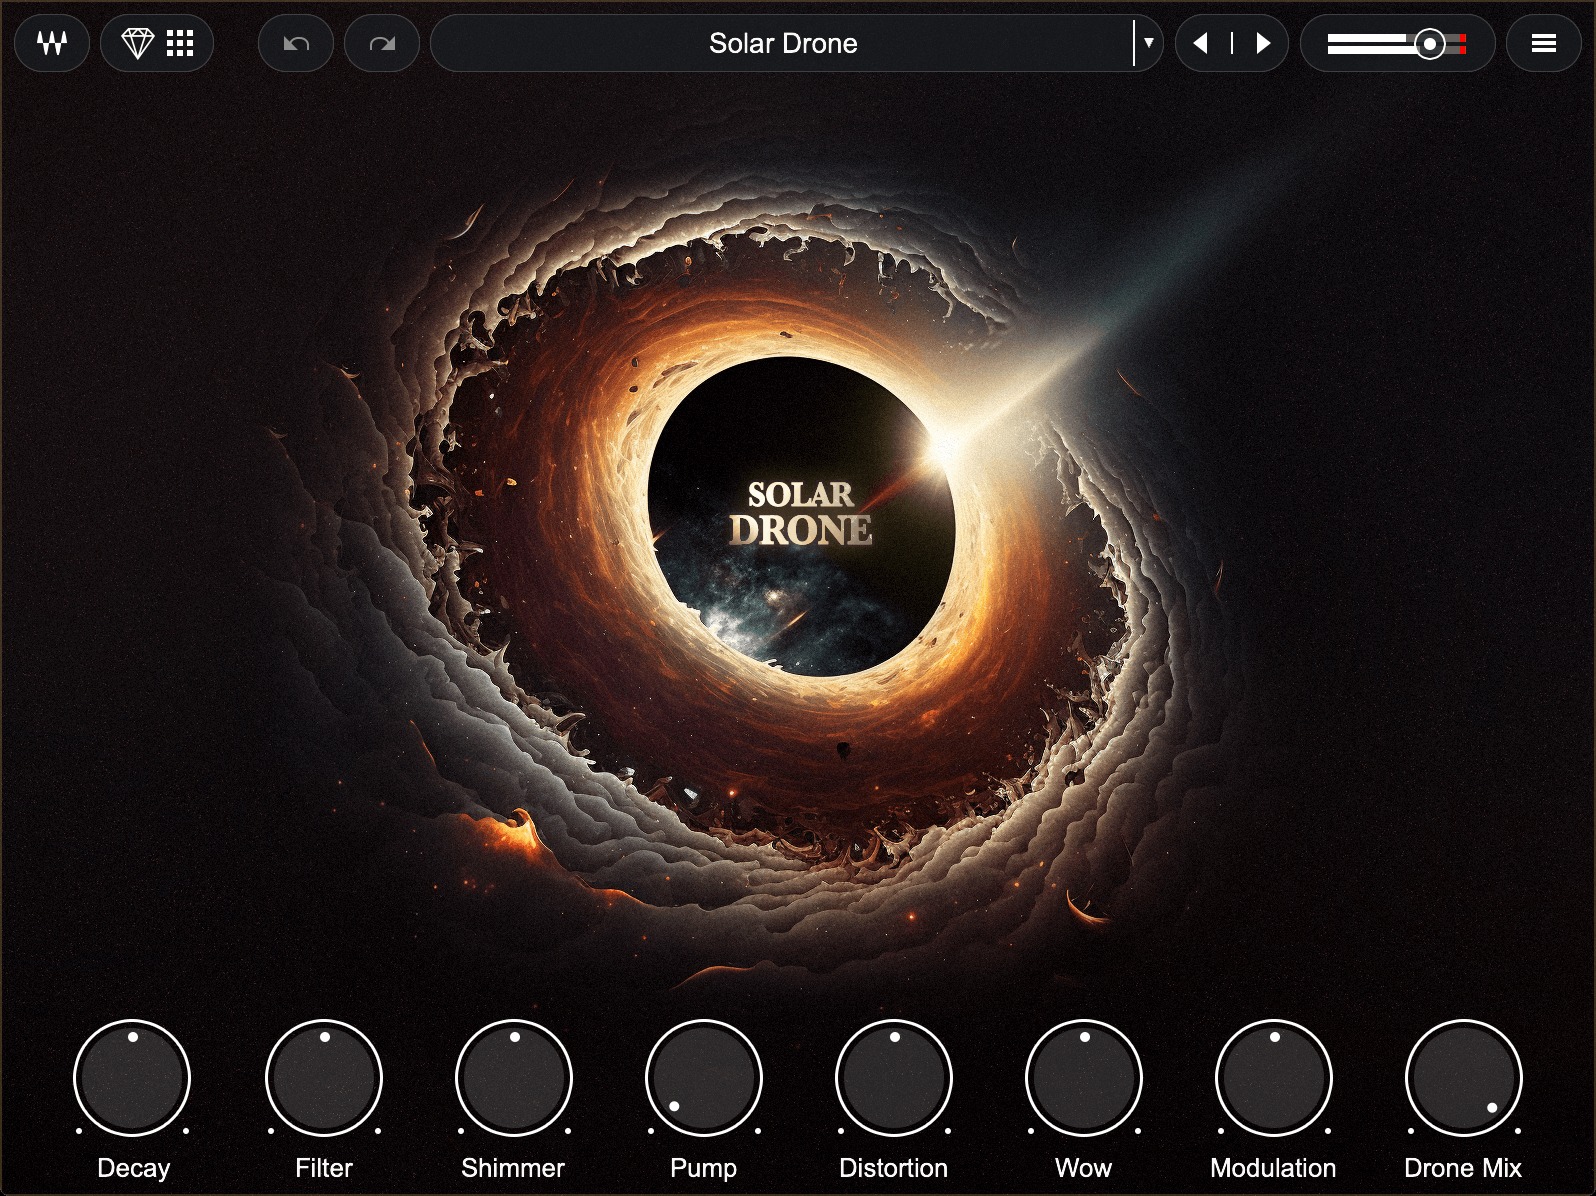This screenshot has width=1596, height=1196.
Task: Load the previous preset
Action: click(1200, 43)
